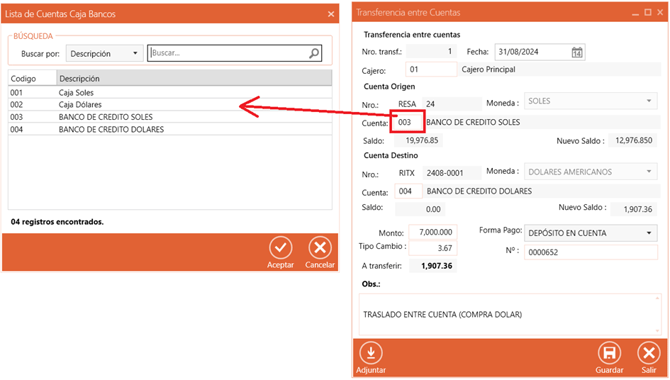
Task: Click the search magnifier icon in Buscar field
Action: tap(314, 53)
